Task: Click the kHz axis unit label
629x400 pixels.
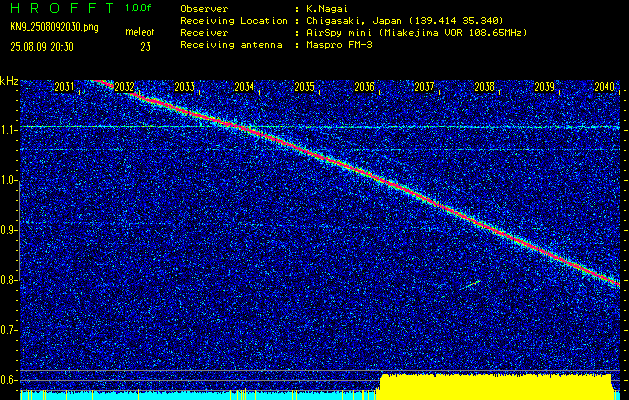Action: (9, 81)
